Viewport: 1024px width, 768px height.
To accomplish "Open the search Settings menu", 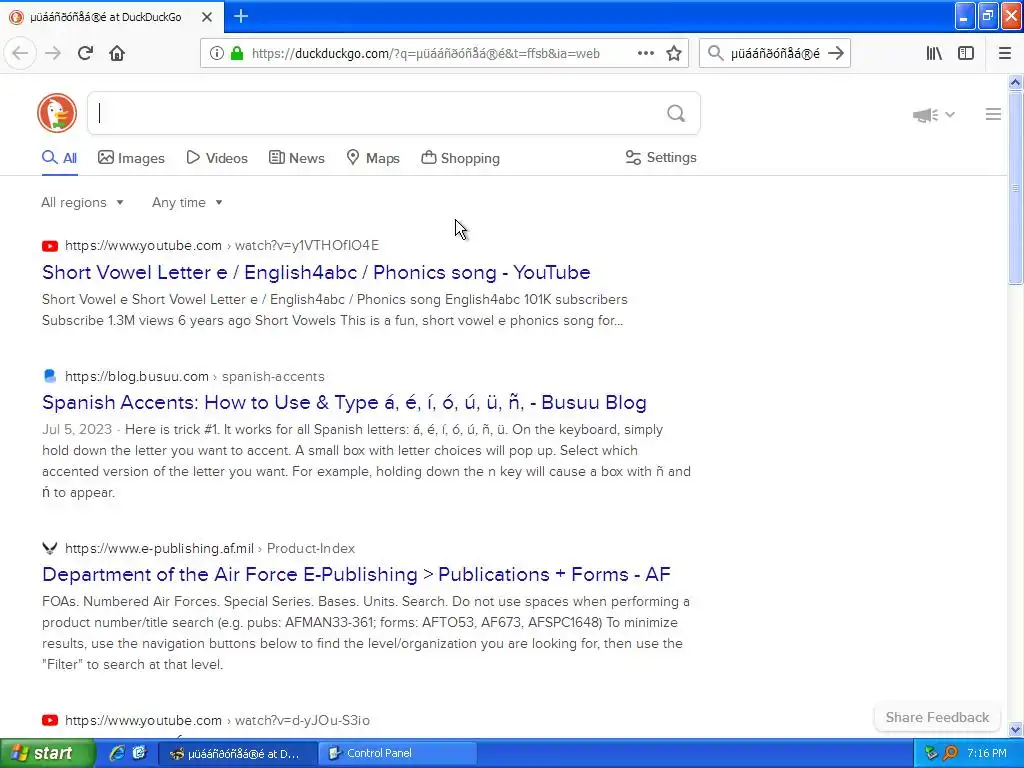I will (x=661, y=157).
